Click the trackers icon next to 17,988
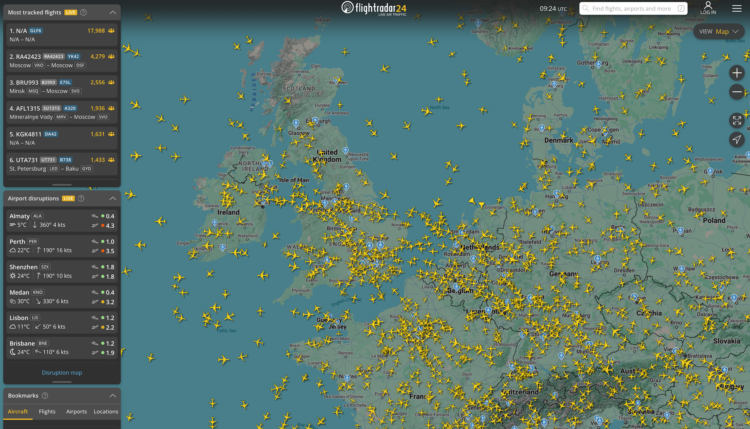 (111, 31)
